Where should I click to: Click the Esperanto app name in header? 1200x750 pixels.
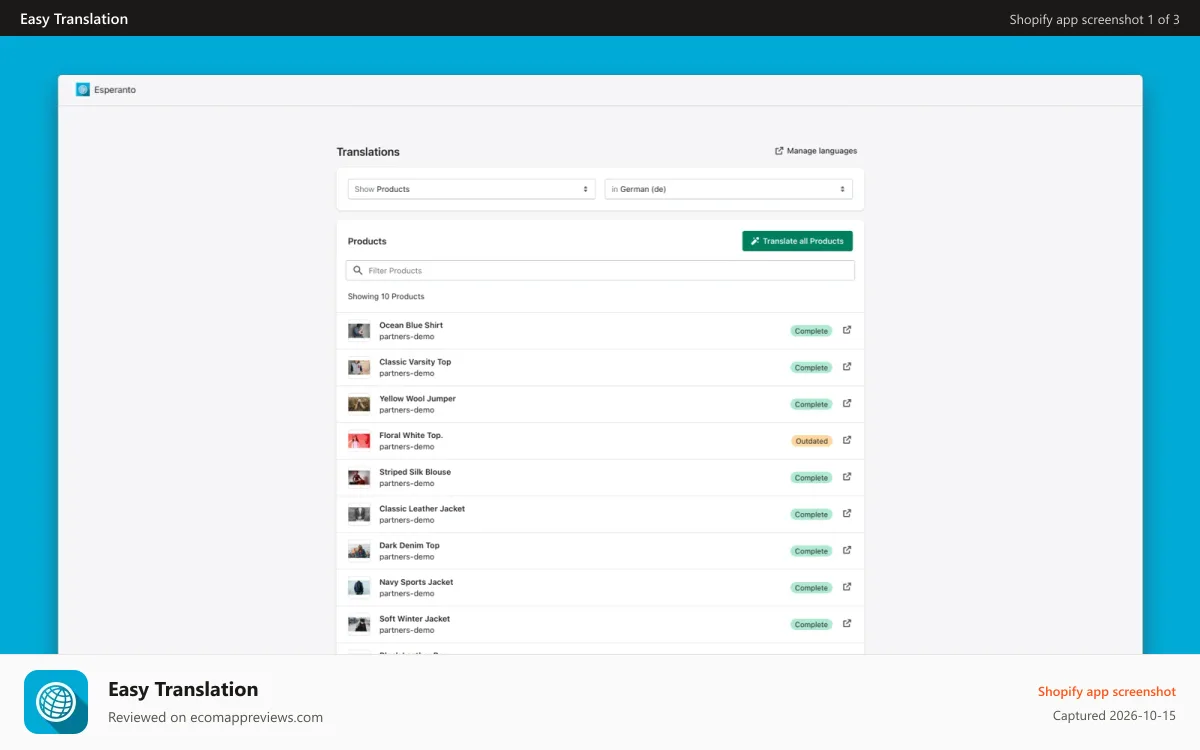115,90
